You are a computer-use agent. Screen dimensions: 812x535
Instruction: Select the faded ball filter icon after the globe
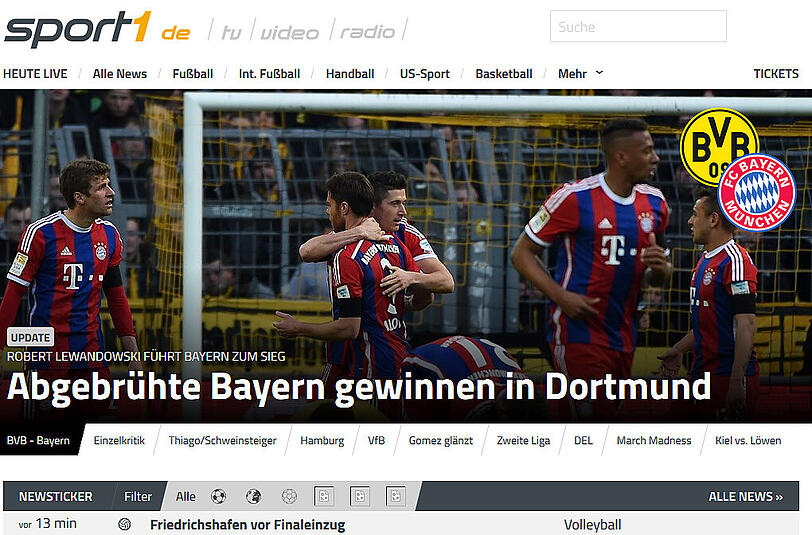click(x=289, y=496)
